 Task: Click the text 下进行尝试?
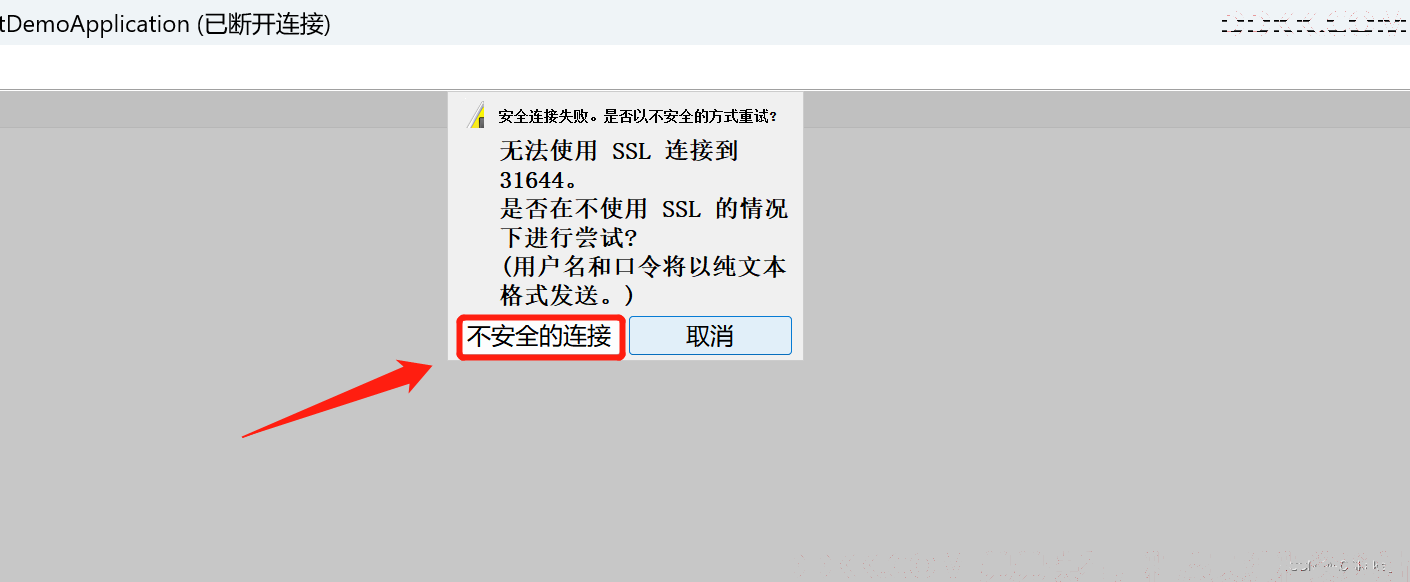569,238
